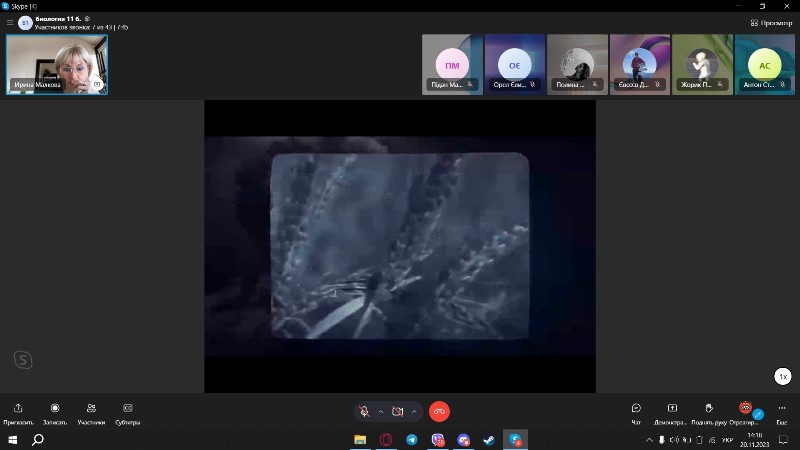Select participant tile with red jacket avatar
This screenshot has height=450, width=800.
coord(639,64)
